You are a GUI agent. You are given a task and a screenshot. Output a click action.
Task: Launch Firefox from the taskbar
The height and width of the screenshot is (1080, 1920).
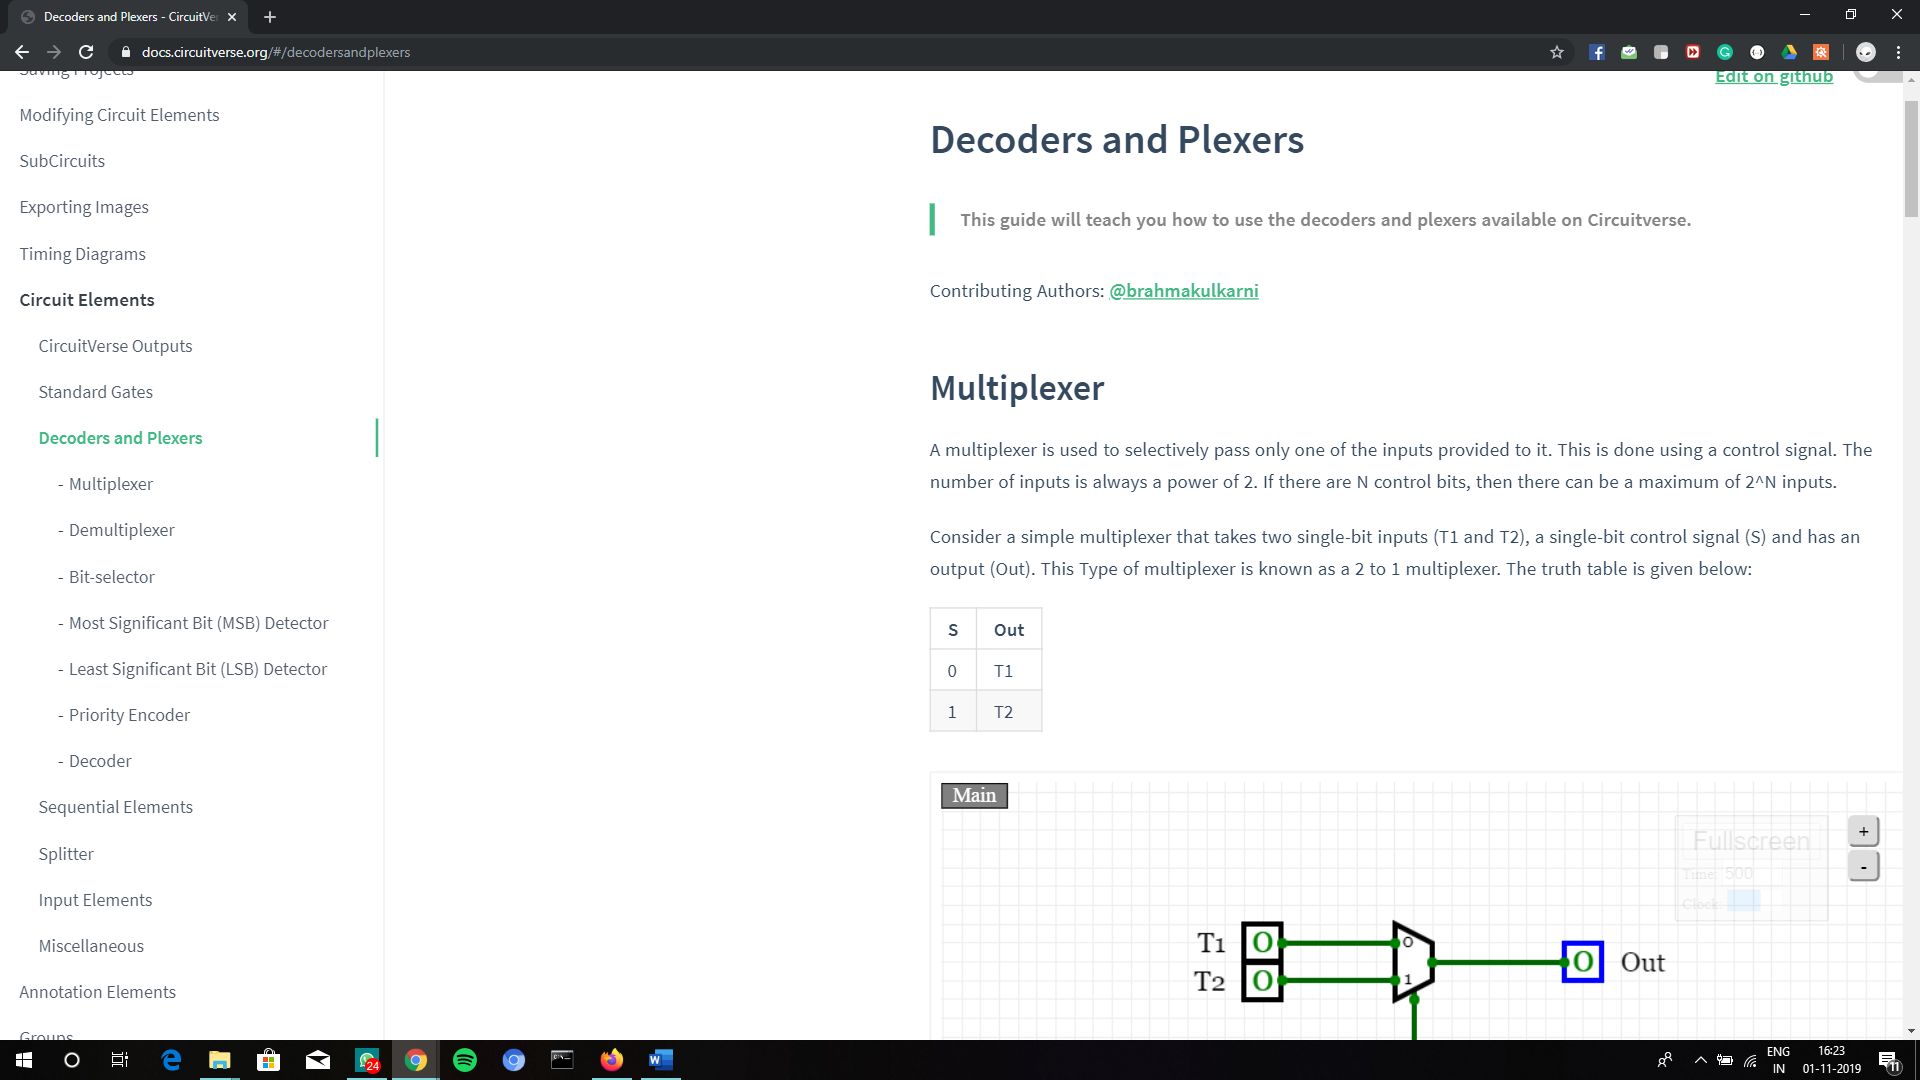(611, 1060)
